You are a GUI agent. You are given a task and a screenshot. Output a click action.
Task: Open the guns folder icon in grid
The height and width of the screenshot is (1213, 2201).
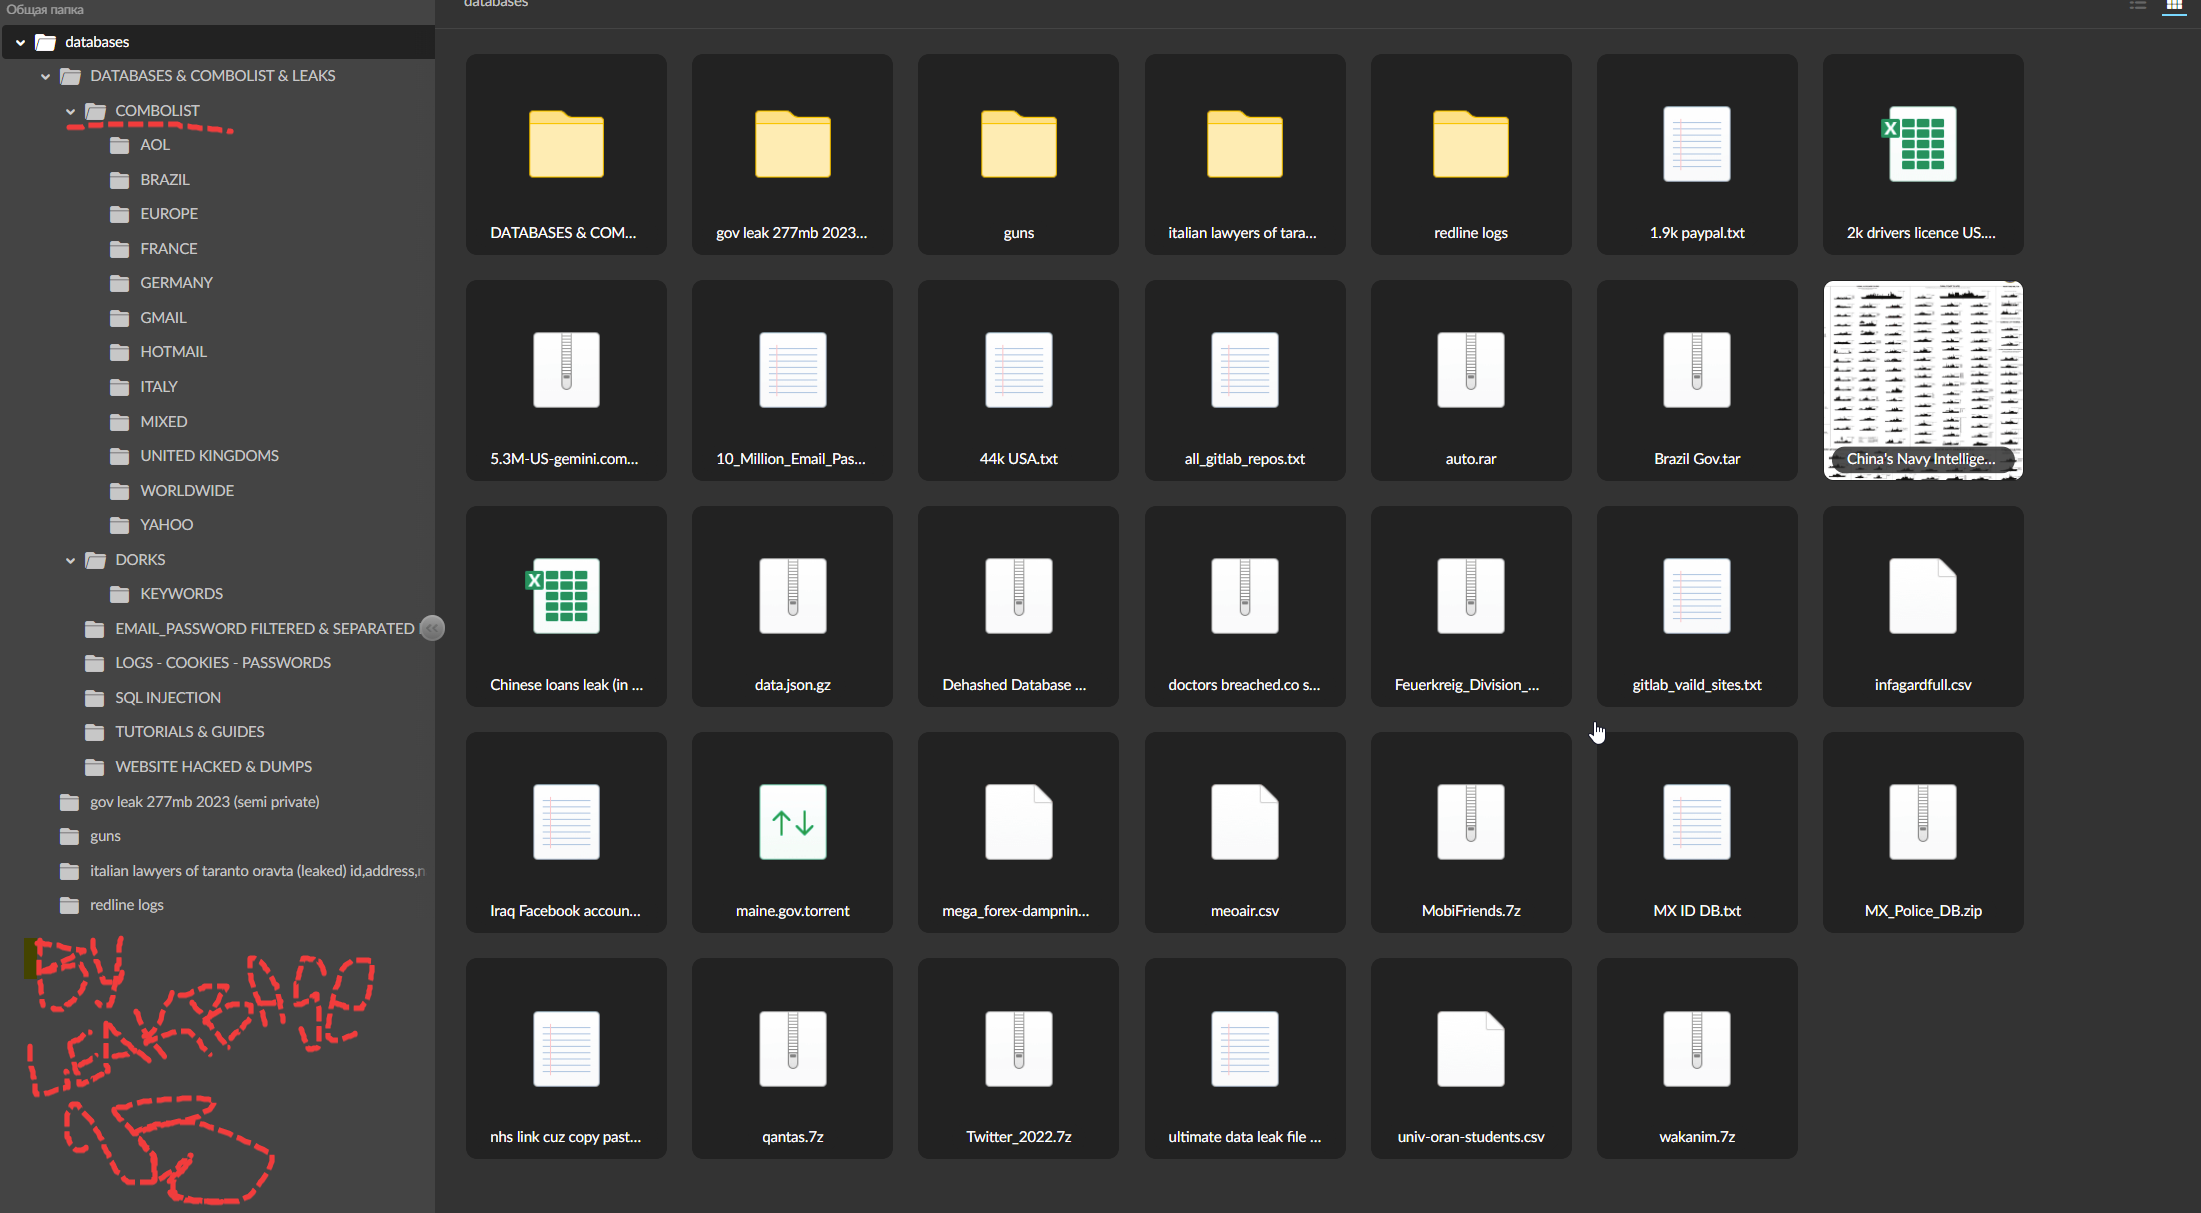(1018, 145)
